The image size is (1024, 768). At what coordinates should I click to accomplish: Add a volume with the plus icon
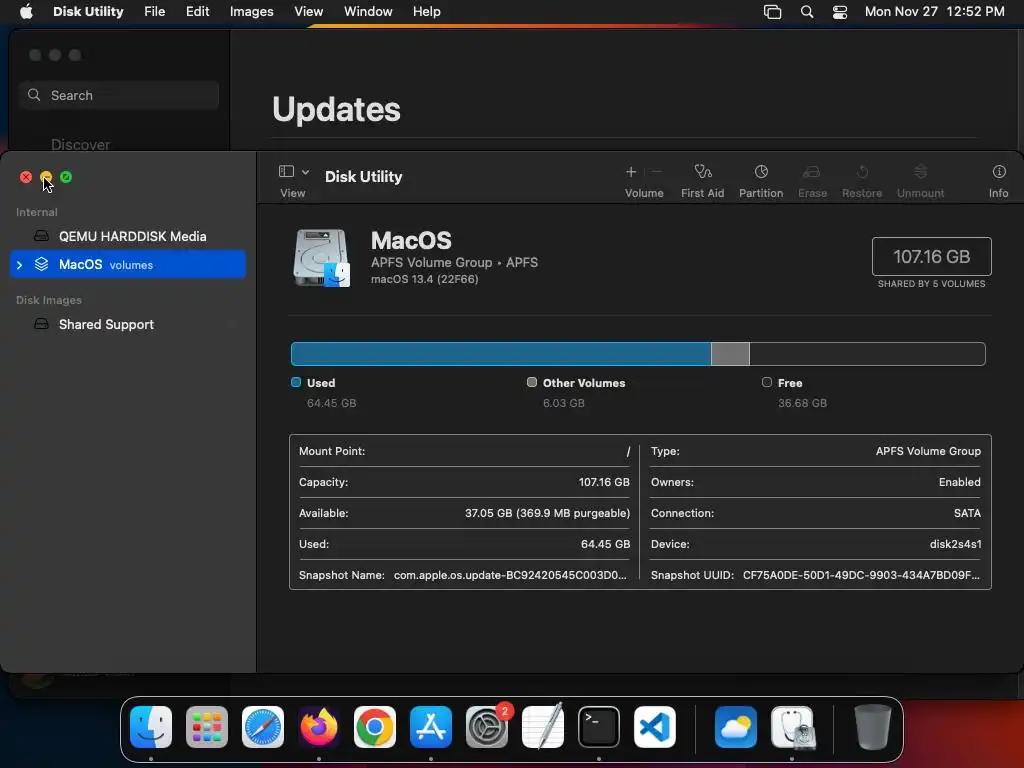point(631,172)
